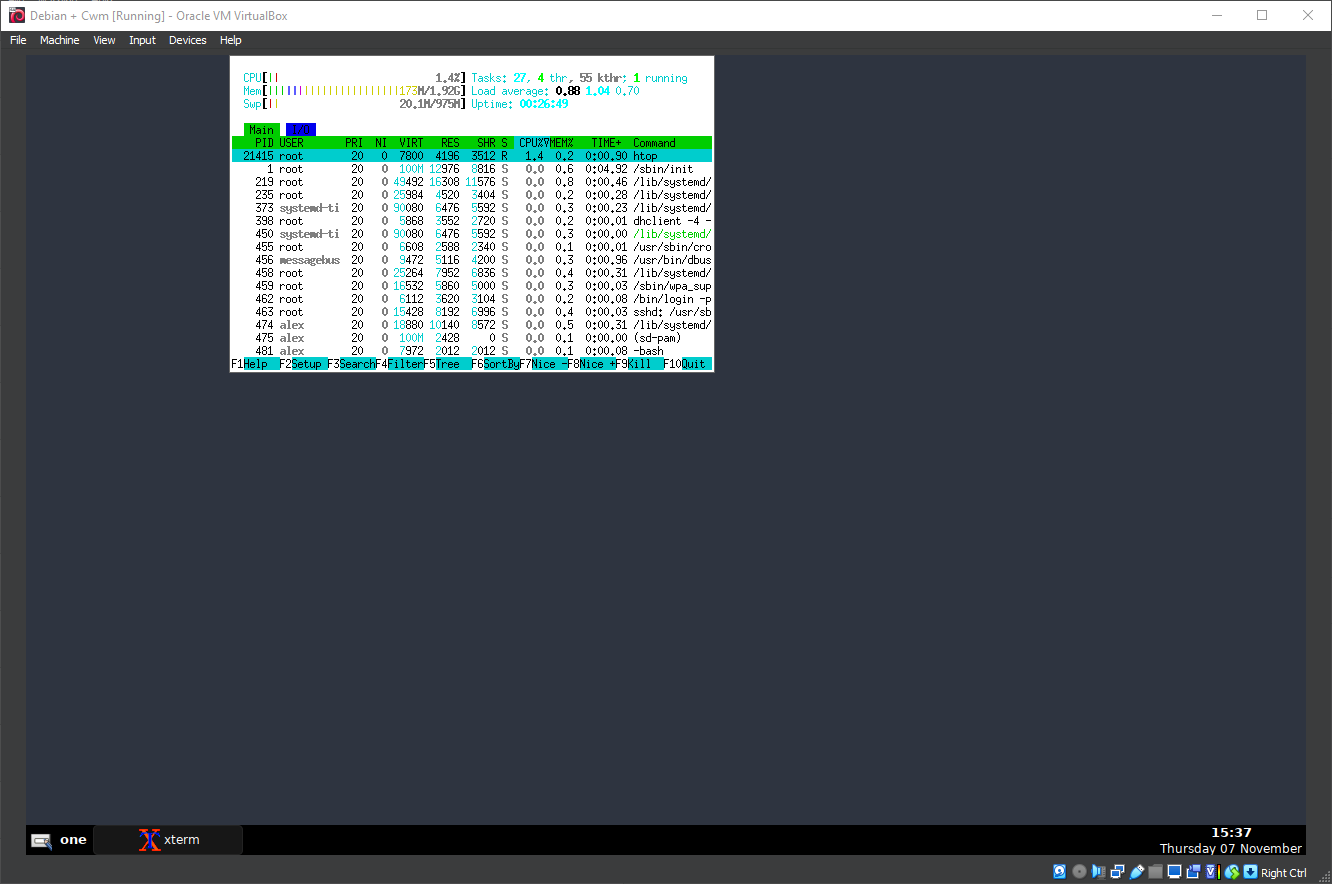Click the keyboard capture arrow icon
This screenshot has width=1332, height=884.
pyautogui.click(x=1250, y=872)
